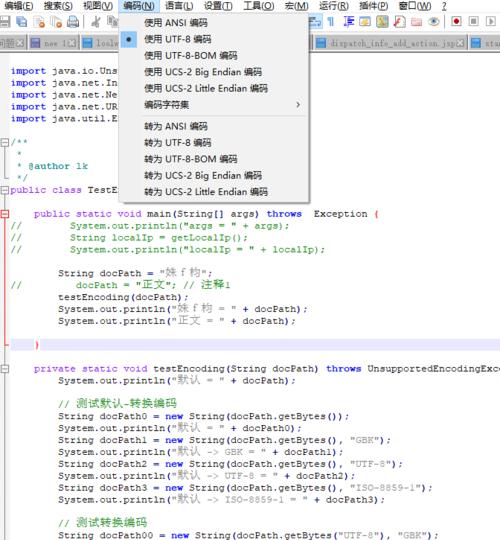Collapse the public class fold marker
The image size is (500, 540).
pyautogui.click(x=5, y=190)
